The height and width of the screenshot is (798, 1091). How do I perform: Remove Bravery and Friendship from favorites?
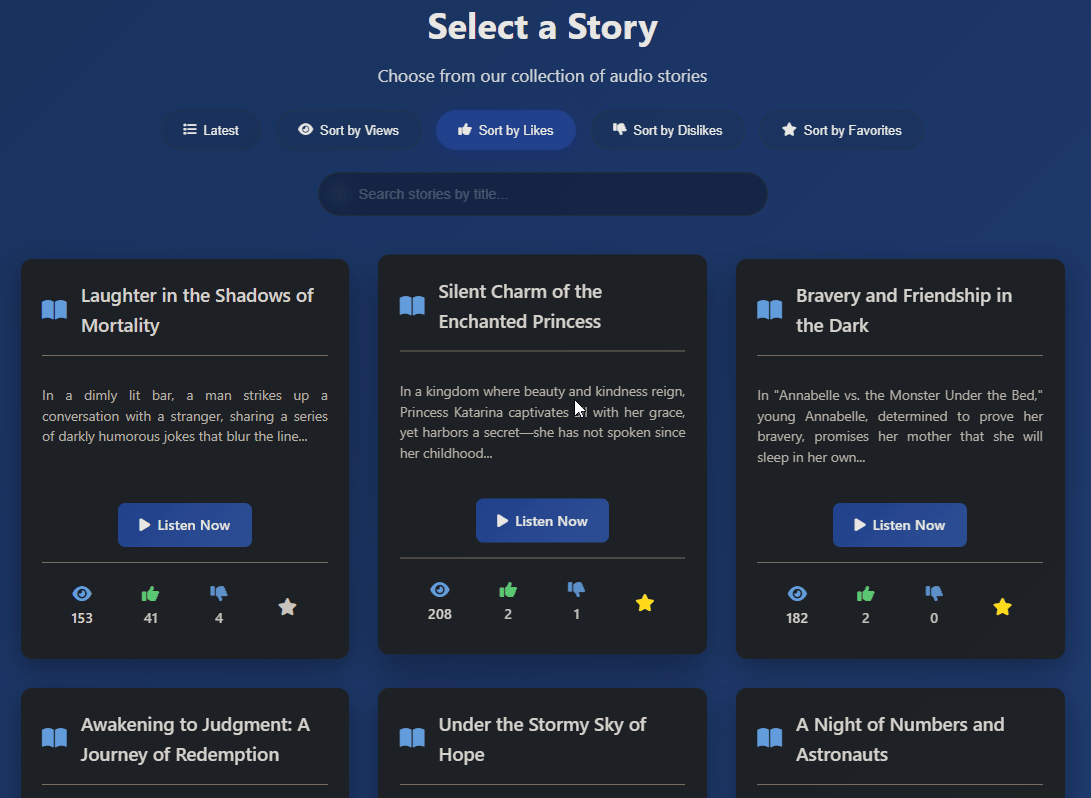1002,607
